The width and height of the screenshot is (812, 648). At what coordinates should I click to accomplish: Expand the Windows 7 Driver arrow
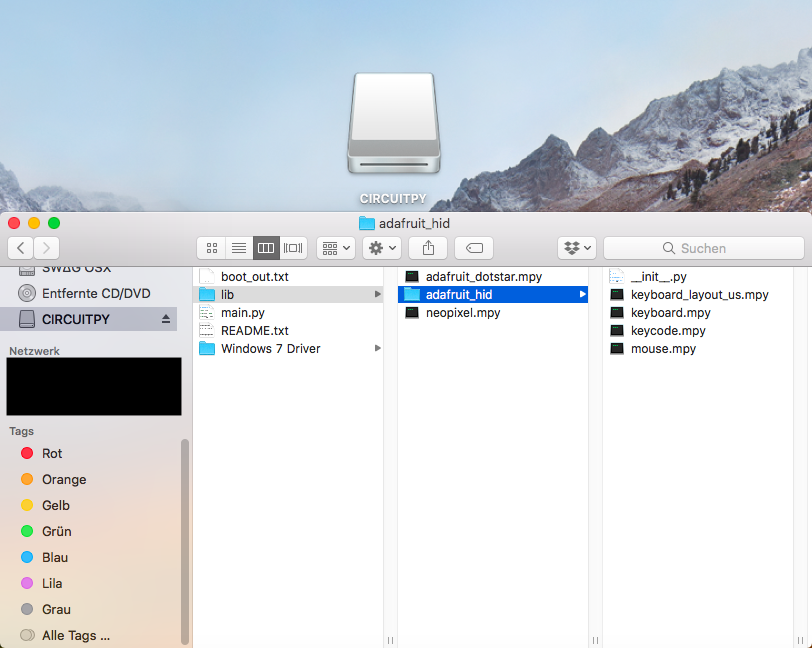378,349
